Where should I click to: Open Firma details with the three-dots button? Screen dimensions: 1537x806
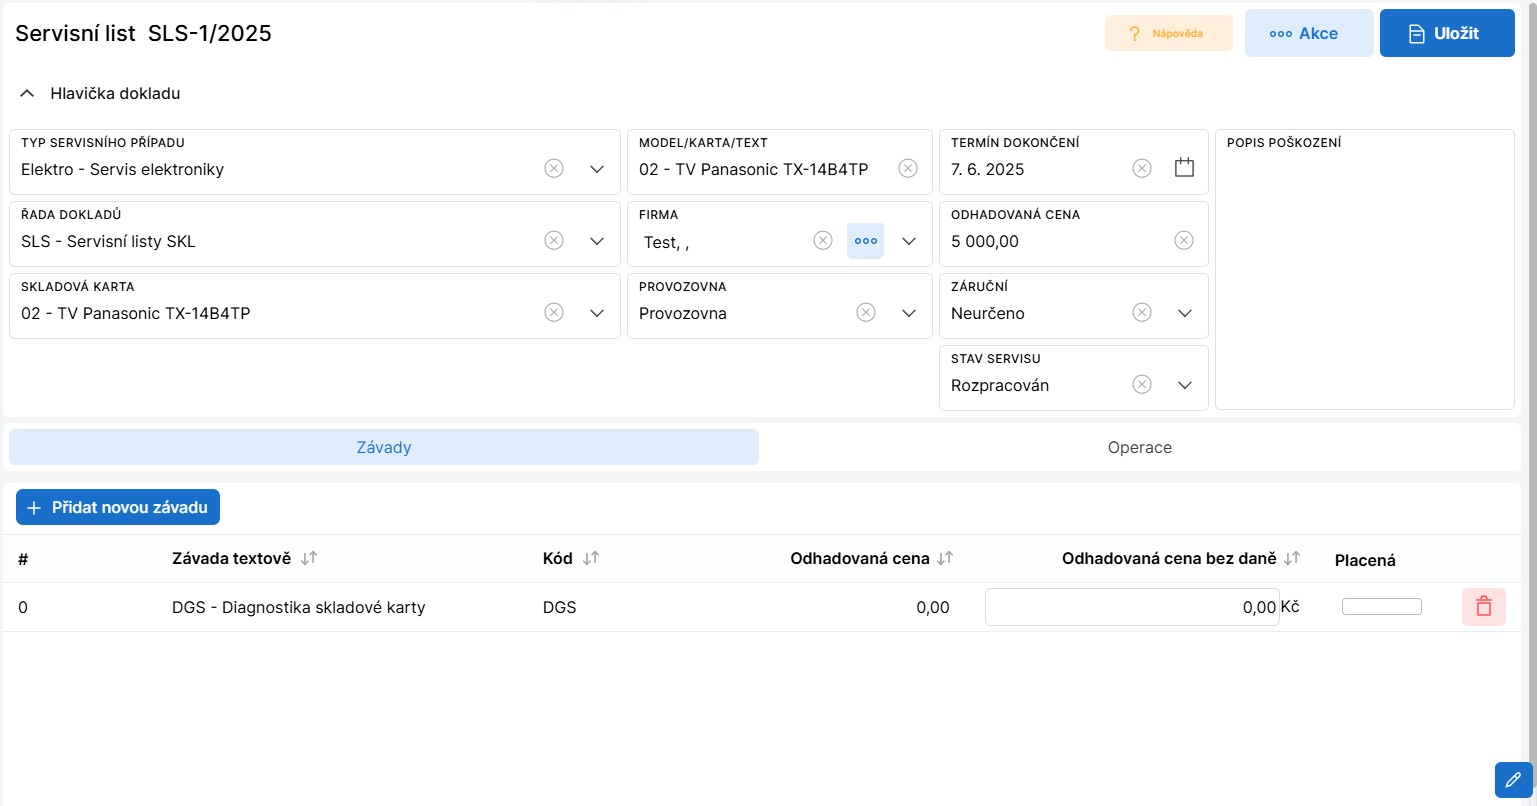point(866,241)
